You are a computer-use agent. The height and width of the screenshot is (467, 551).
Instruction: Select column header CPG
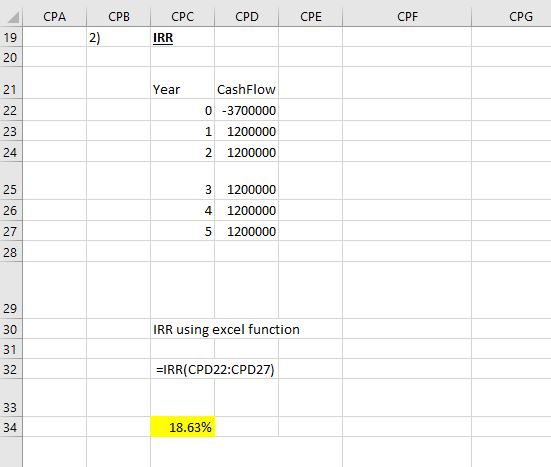pyautogui.click(x=511, y=17)
